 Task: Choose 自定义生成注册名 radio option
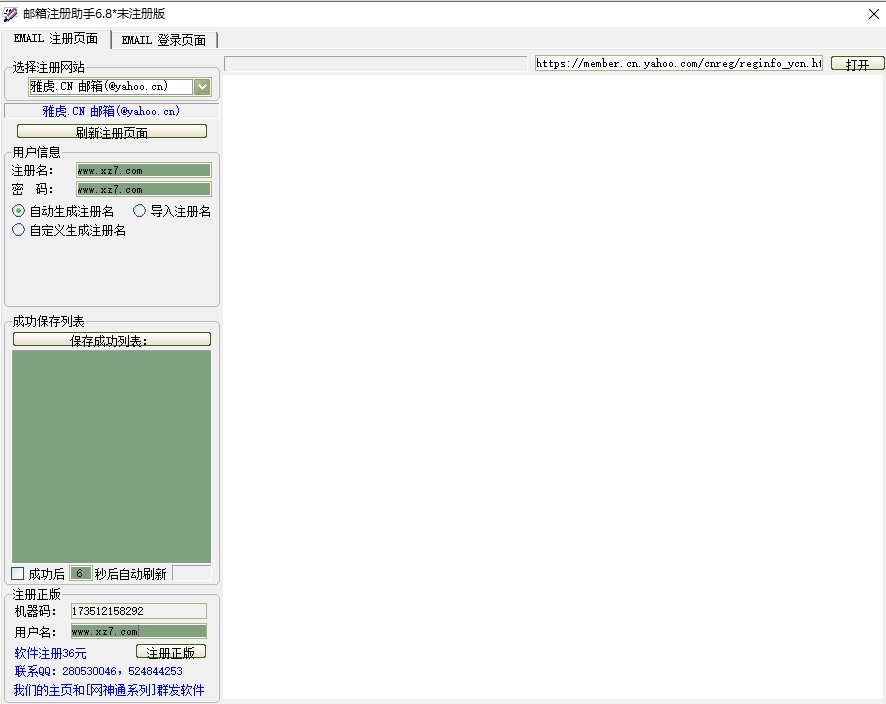point(19,230)
